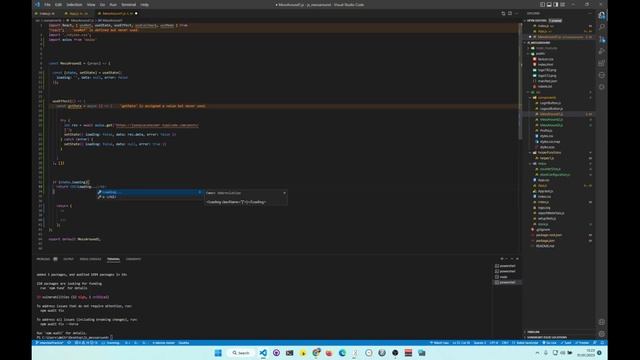The width and height of the screenshot is (640, 360).
Task: Open the Edit menu
Action: pyautogui.click(x=58, y=4)
